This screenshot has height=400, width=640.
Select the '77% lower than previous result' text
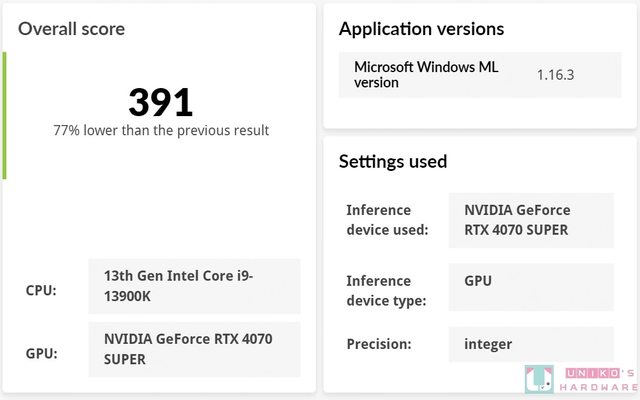[x=160, y=130]
